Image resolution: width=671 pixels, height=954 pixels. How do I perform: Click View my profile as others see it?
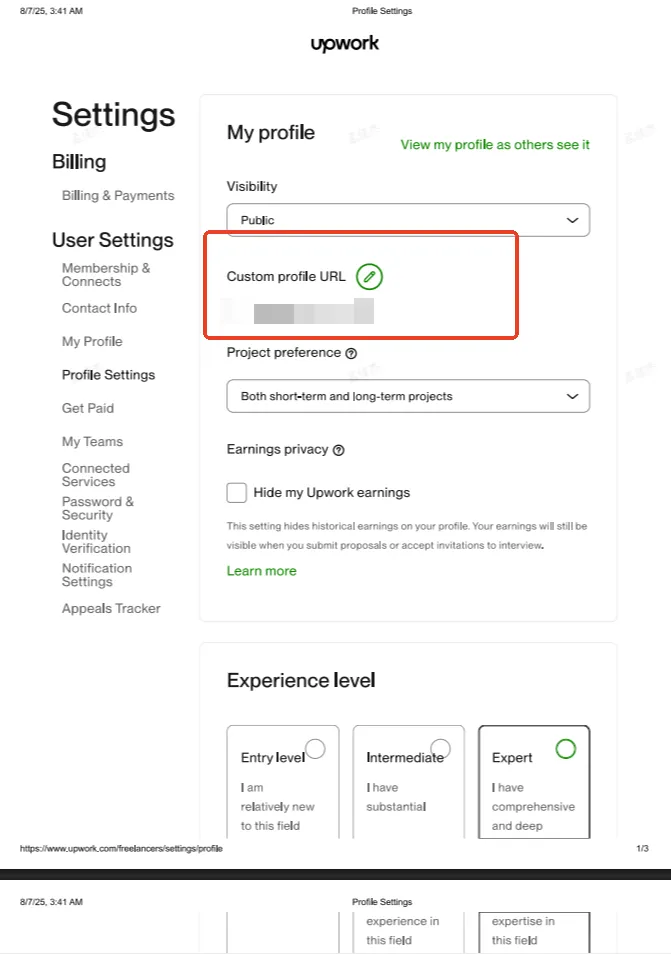pyautogui.click(x=495, y=145)
